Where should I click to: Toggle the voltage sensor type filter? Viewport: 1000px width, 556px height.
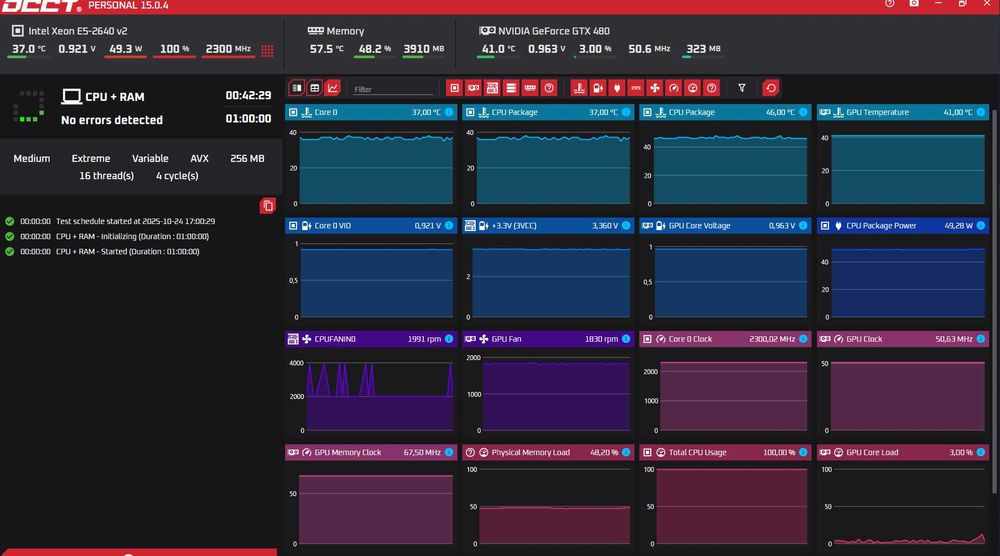(598, 88)
